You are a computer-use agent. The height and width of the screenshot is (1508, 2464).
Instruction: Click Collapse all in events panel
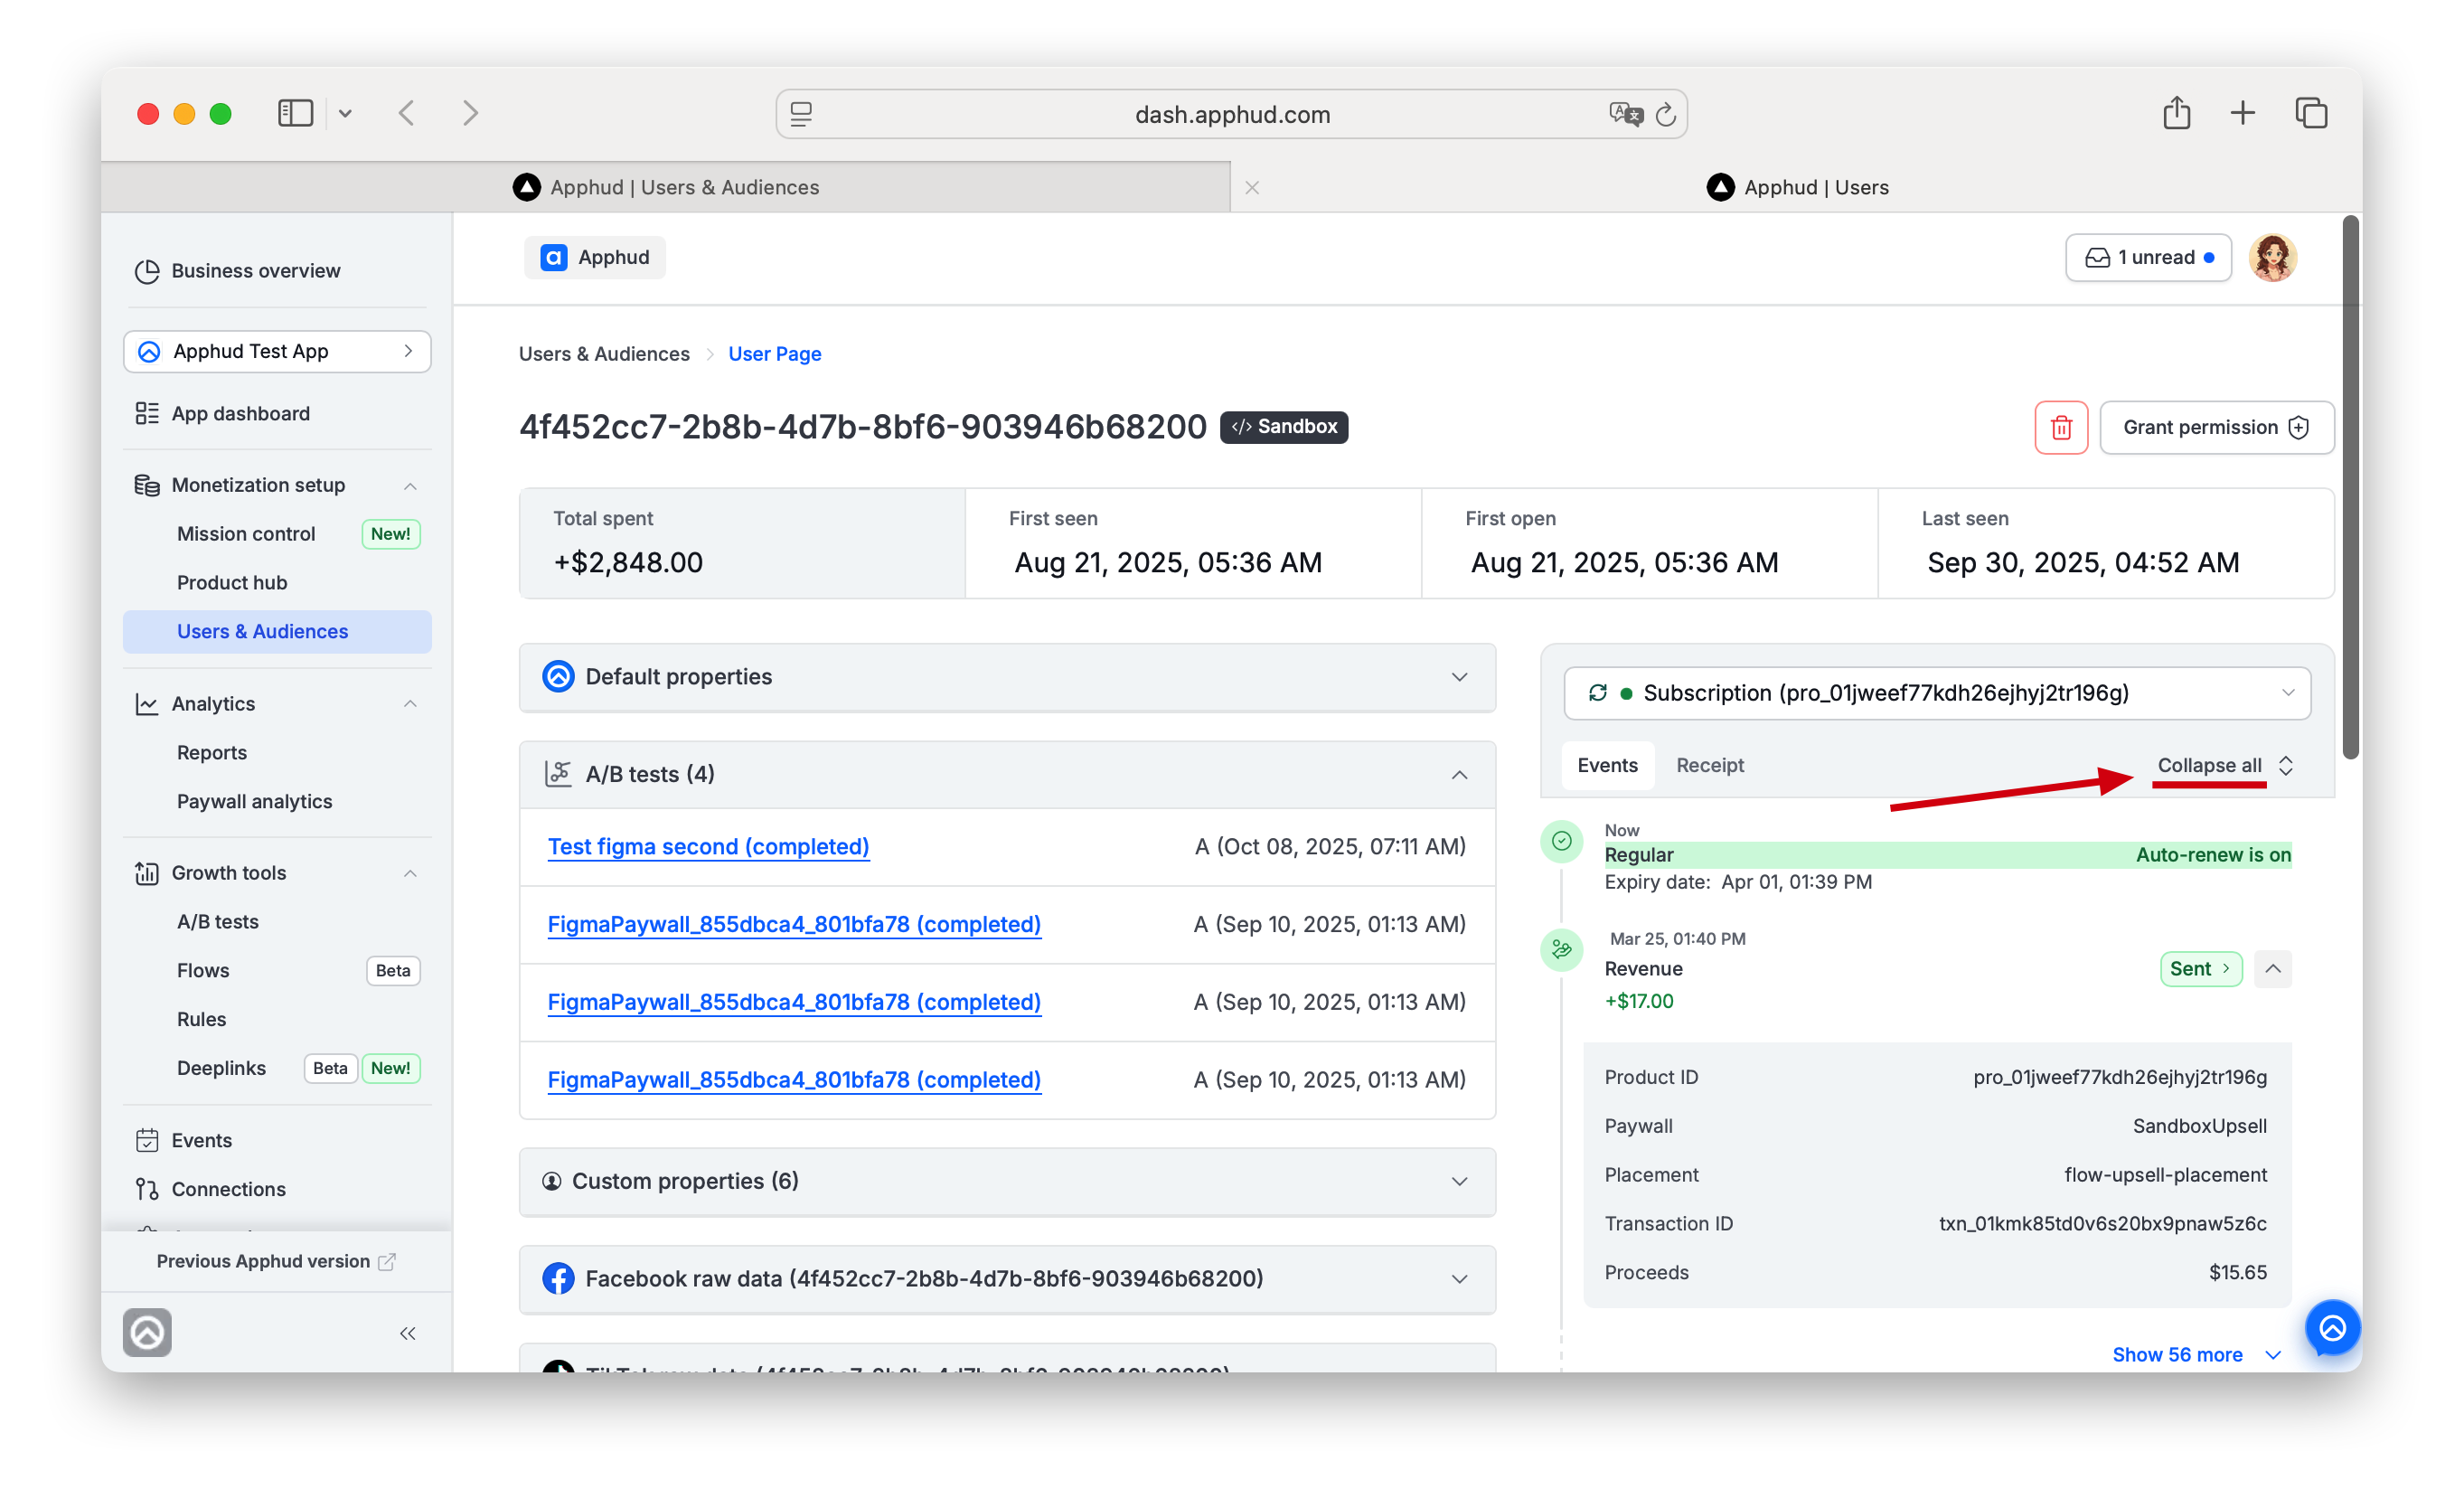pos(2224,765)
